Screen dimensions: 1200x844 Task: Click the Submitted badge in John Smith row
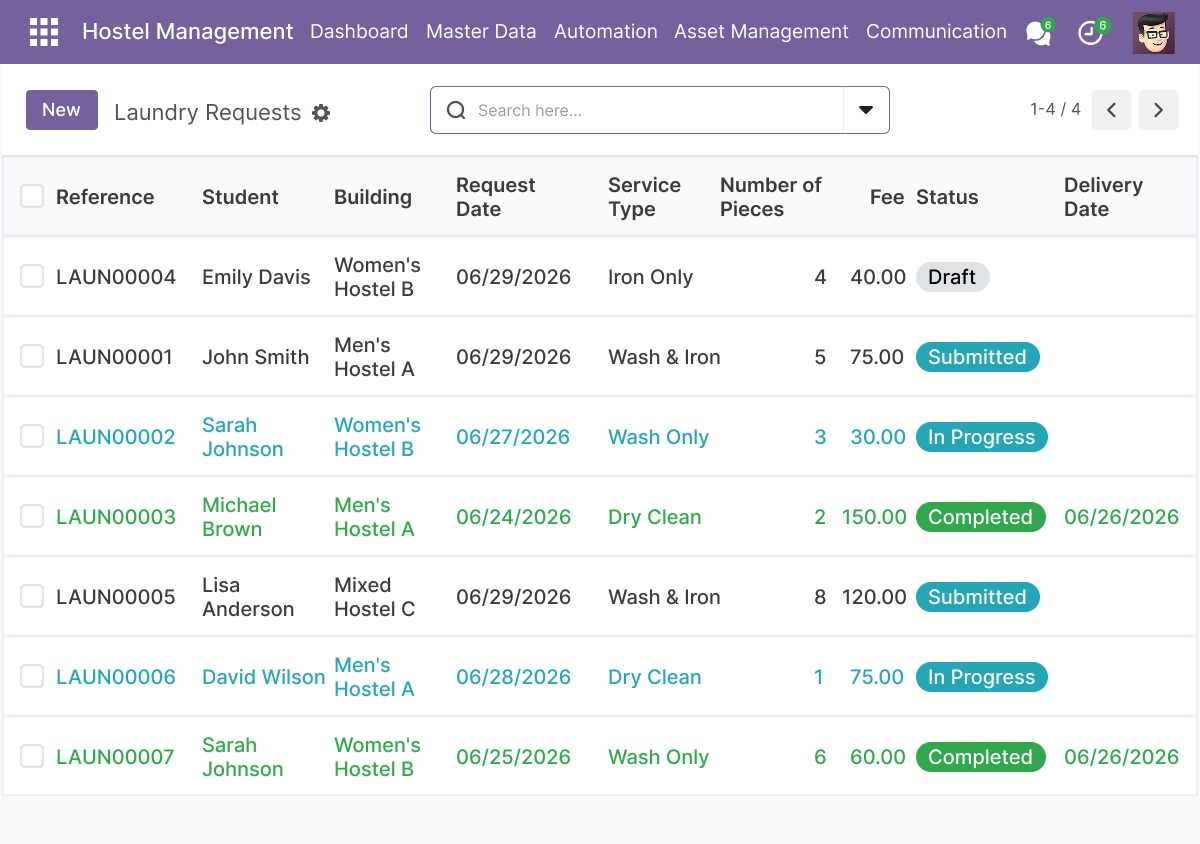977,357
